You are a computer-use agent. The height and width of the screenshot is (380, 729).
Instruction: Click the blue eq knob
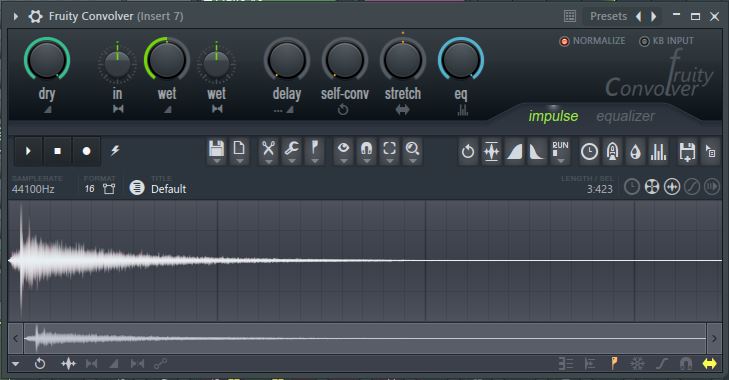point(461,60)
